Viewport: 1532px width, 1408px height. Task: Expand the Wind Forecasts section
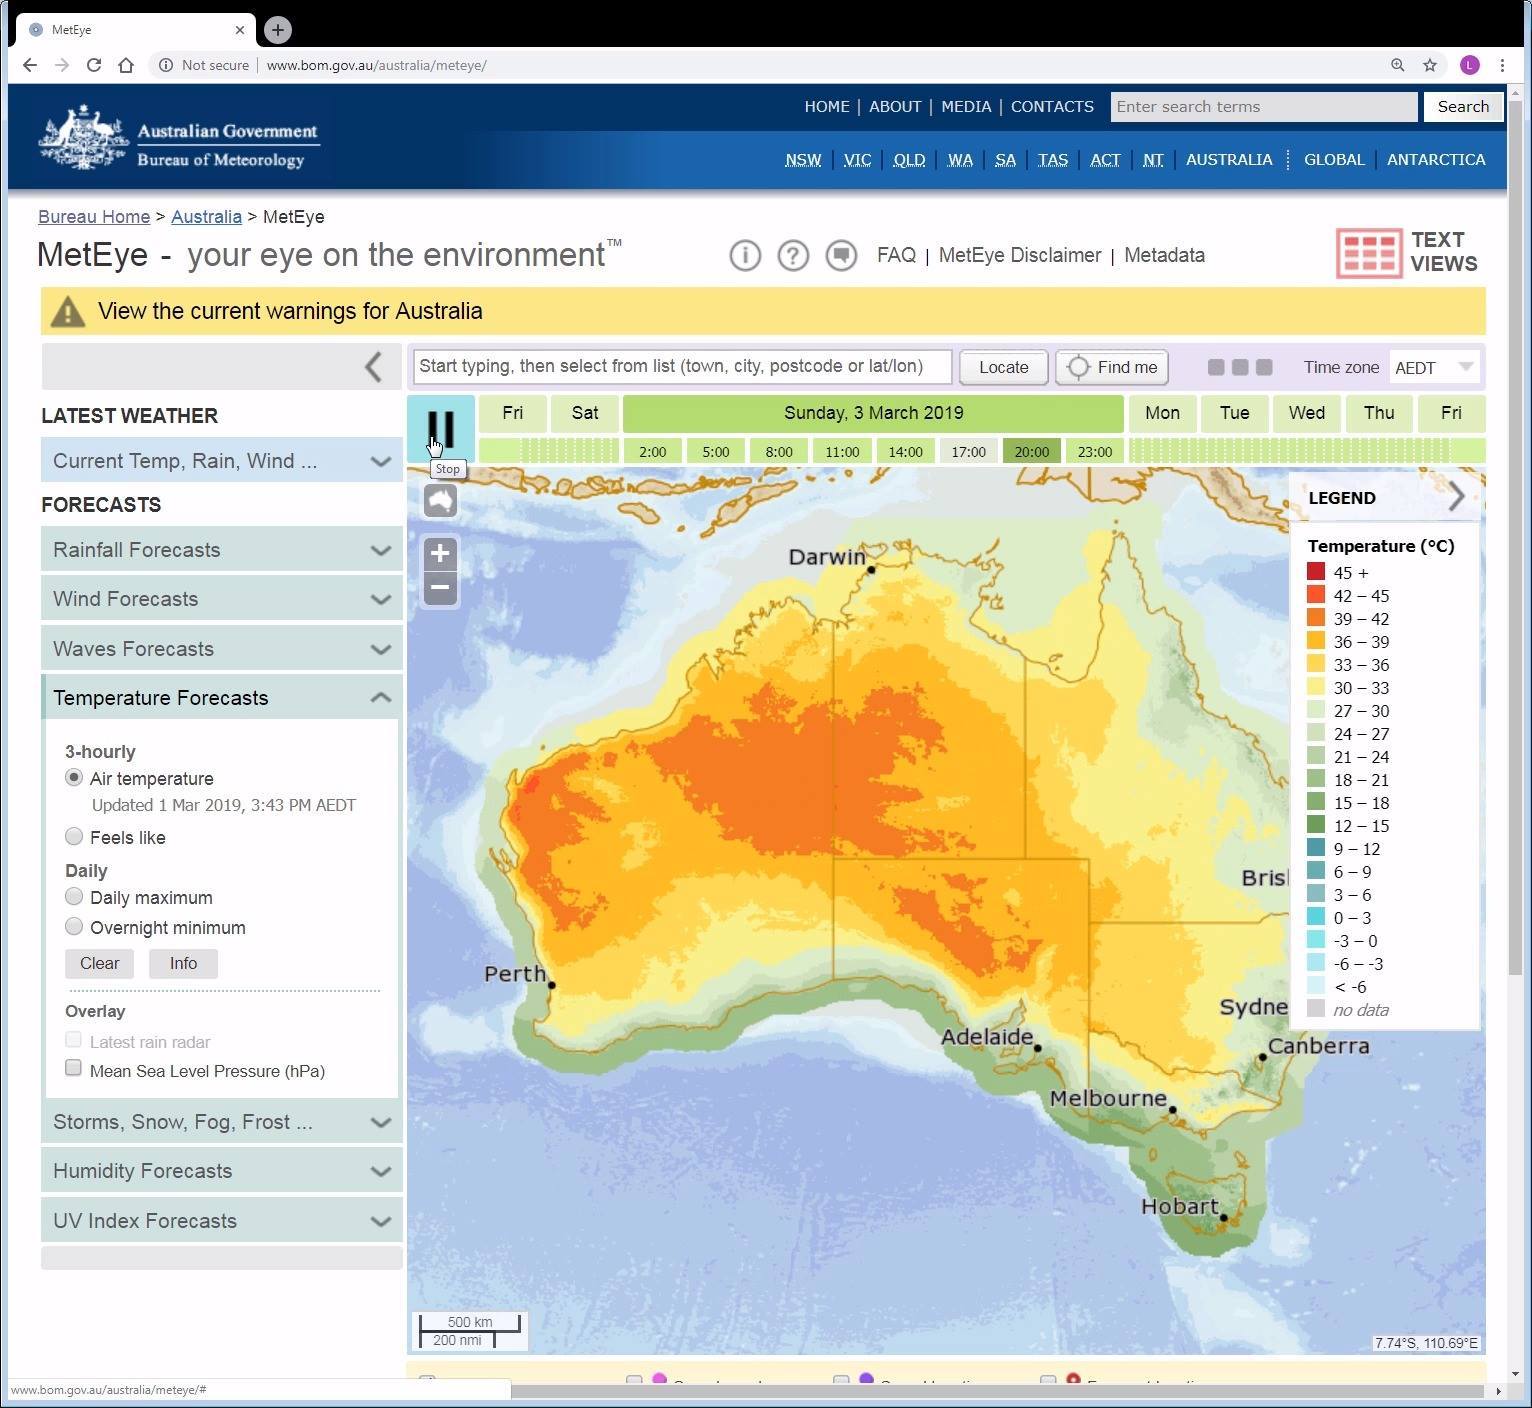222,599
